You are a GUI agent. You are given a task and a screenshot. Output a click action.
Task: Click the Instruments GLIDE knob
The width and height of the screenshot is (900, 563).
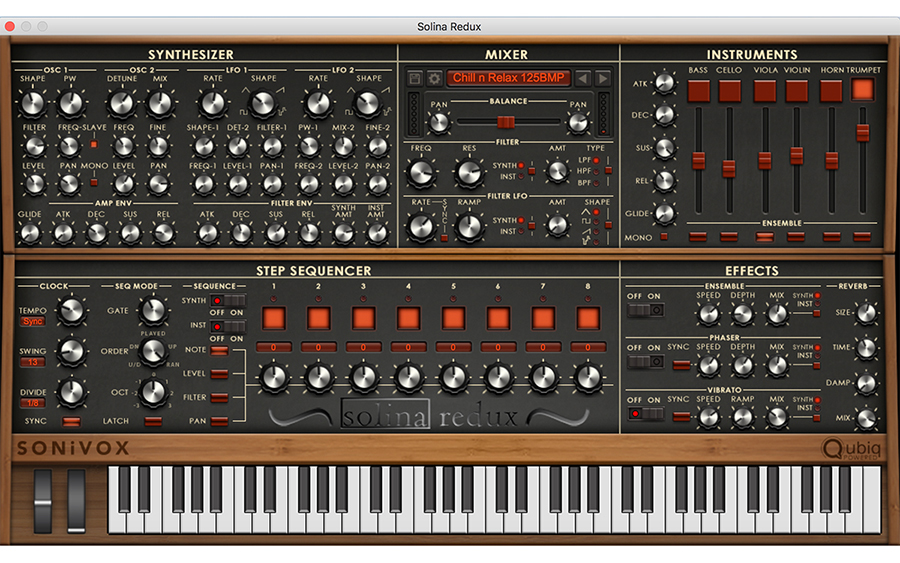pyautogui.click(x=665, y=213)
